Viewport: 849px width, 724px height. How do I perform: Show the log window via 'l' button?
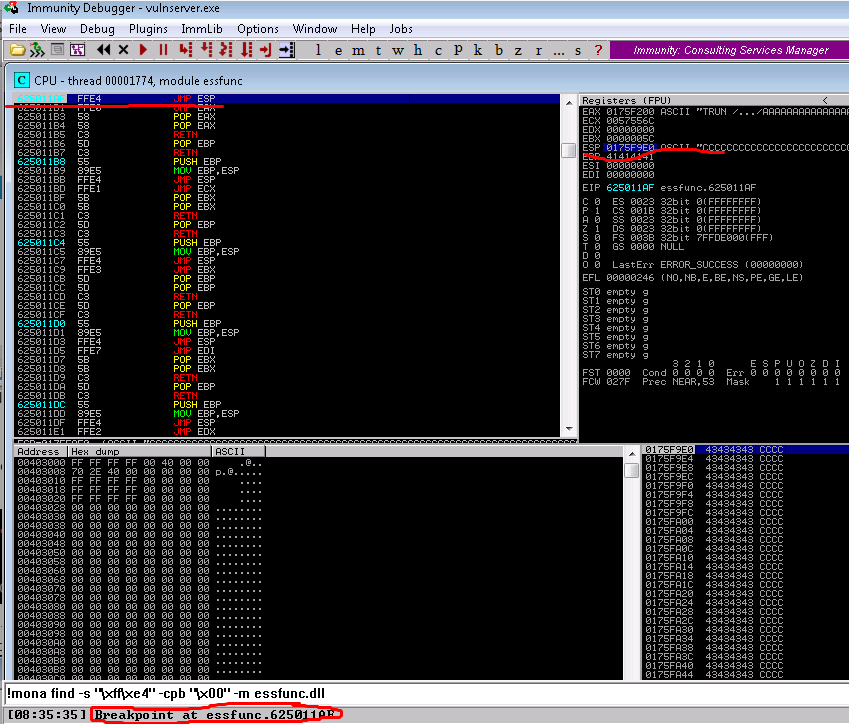pos(318,50)
